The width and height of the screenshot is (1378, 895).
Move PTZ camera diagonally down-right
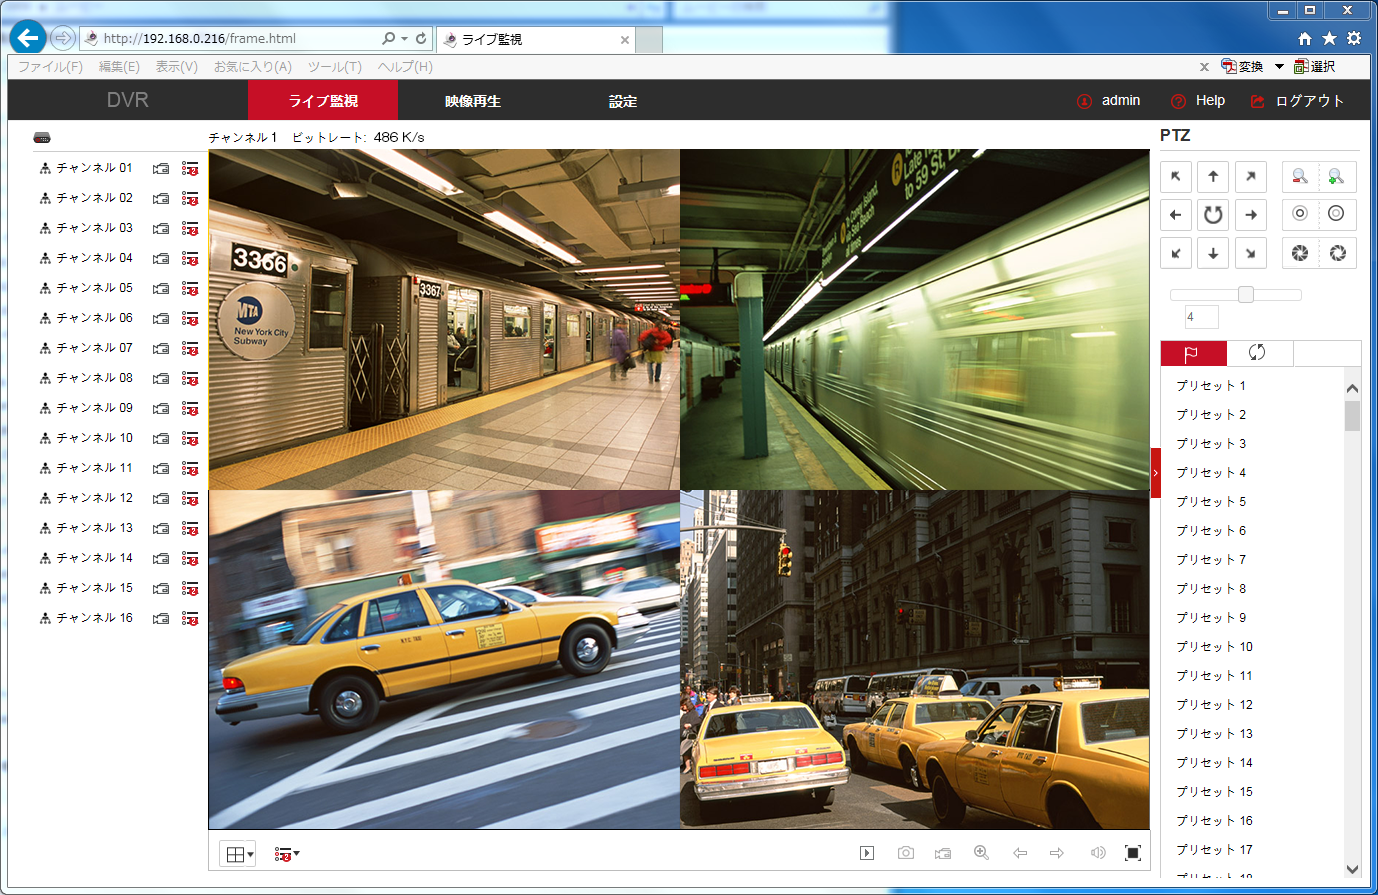coord(1250,253)
